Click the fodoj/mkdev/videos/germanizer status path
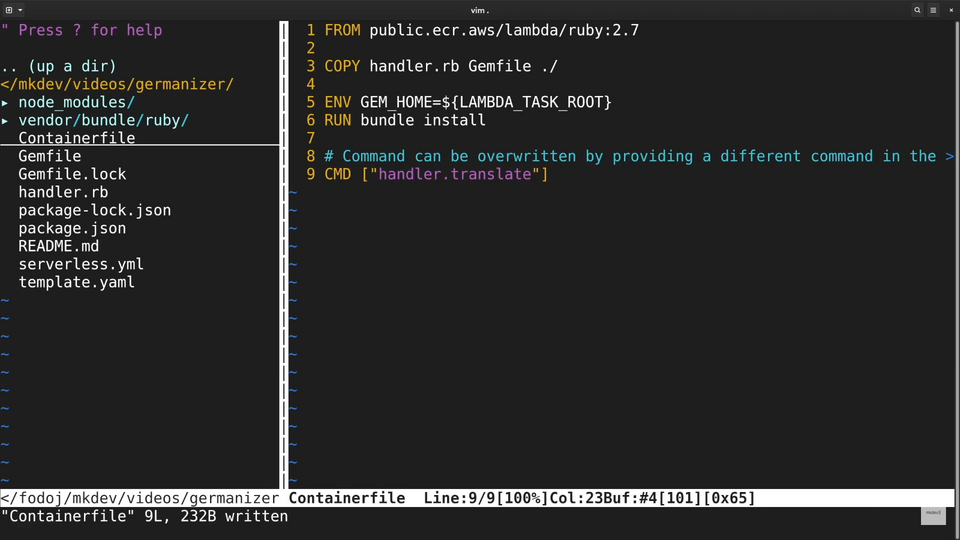Screen dimensions: 960x540 click(140, 498)
